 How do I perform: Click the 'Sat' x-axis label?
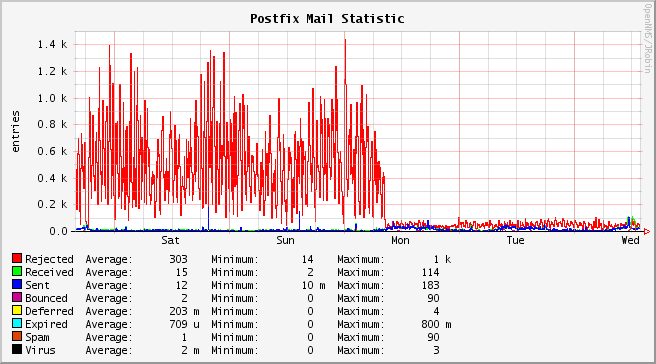pos(170,241)
